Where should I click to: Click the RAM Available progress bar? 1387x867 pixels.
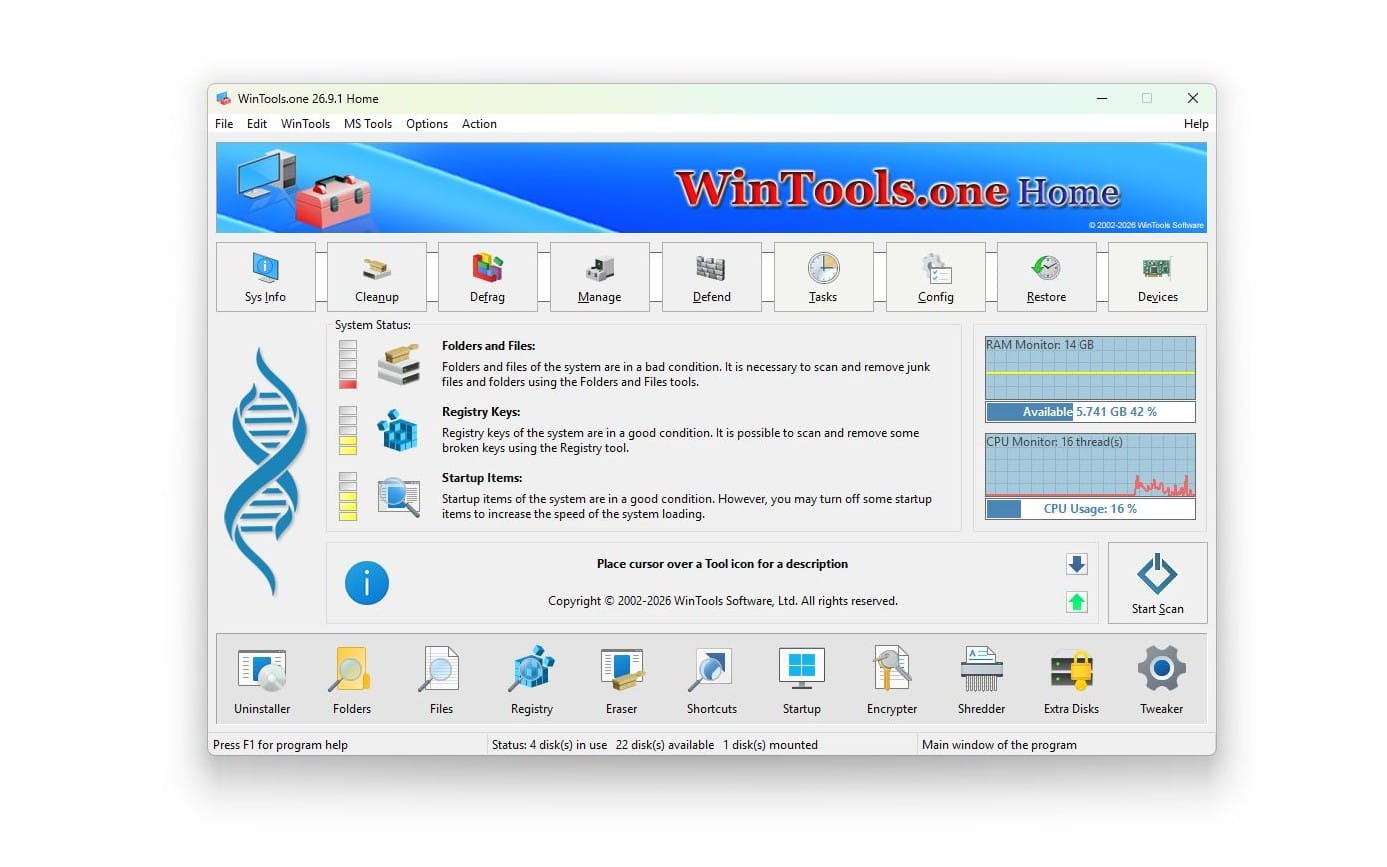pos(1090,412)
